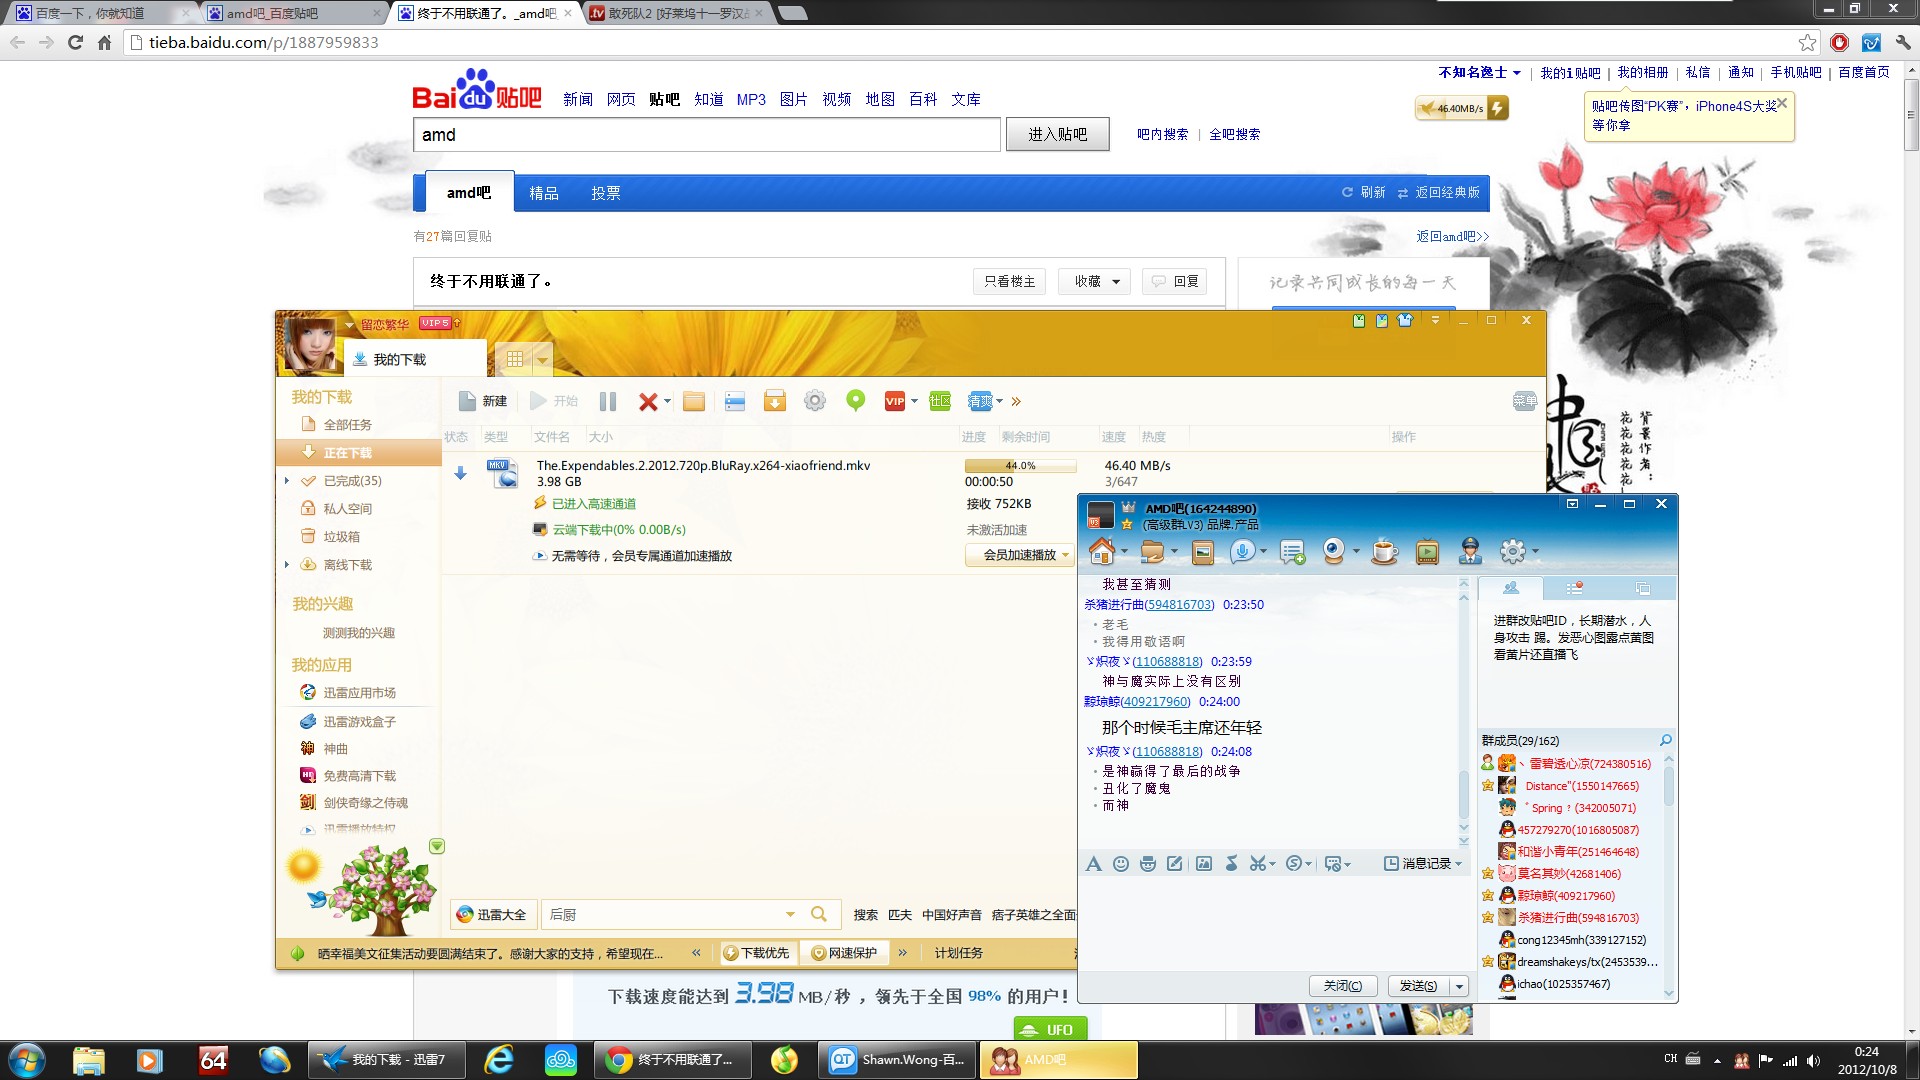Screen dimensions: 1920x1080
Task: Click 发送(S) to send the QQ message
Action: click(x=1419, y=986)
